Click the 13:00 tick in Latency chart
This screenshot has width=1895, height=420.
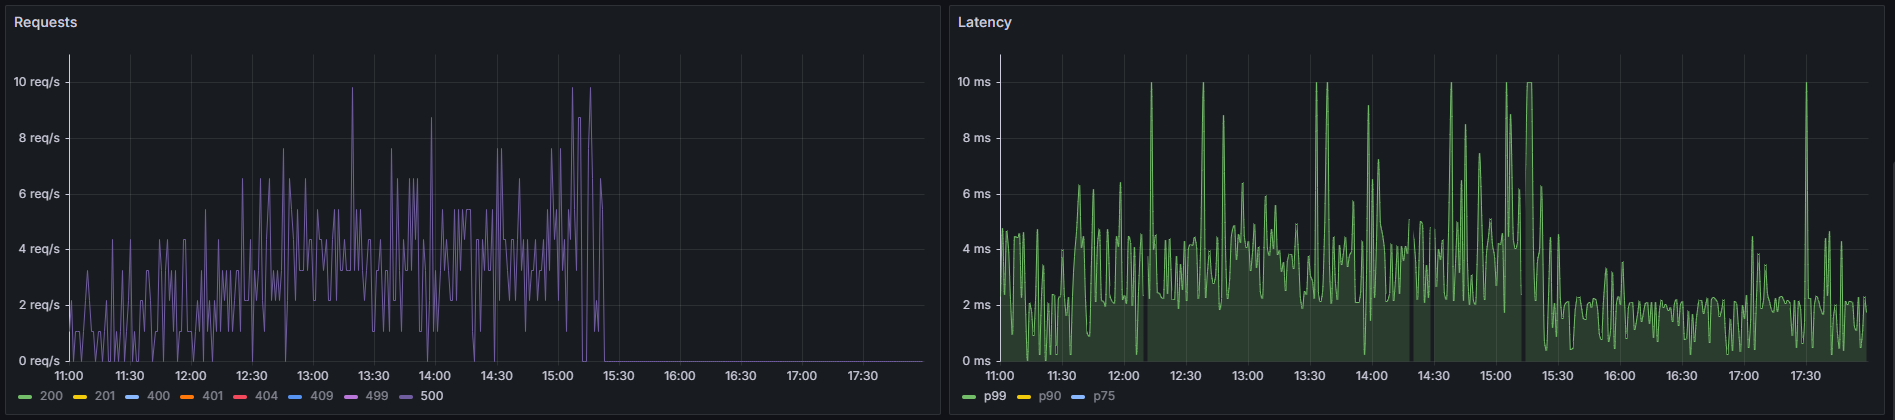click(1248, 376)
